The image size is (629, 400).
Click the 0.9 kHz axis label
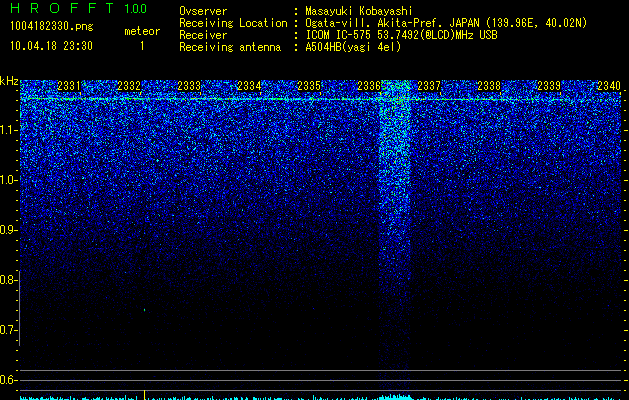[x=9, y=230]
